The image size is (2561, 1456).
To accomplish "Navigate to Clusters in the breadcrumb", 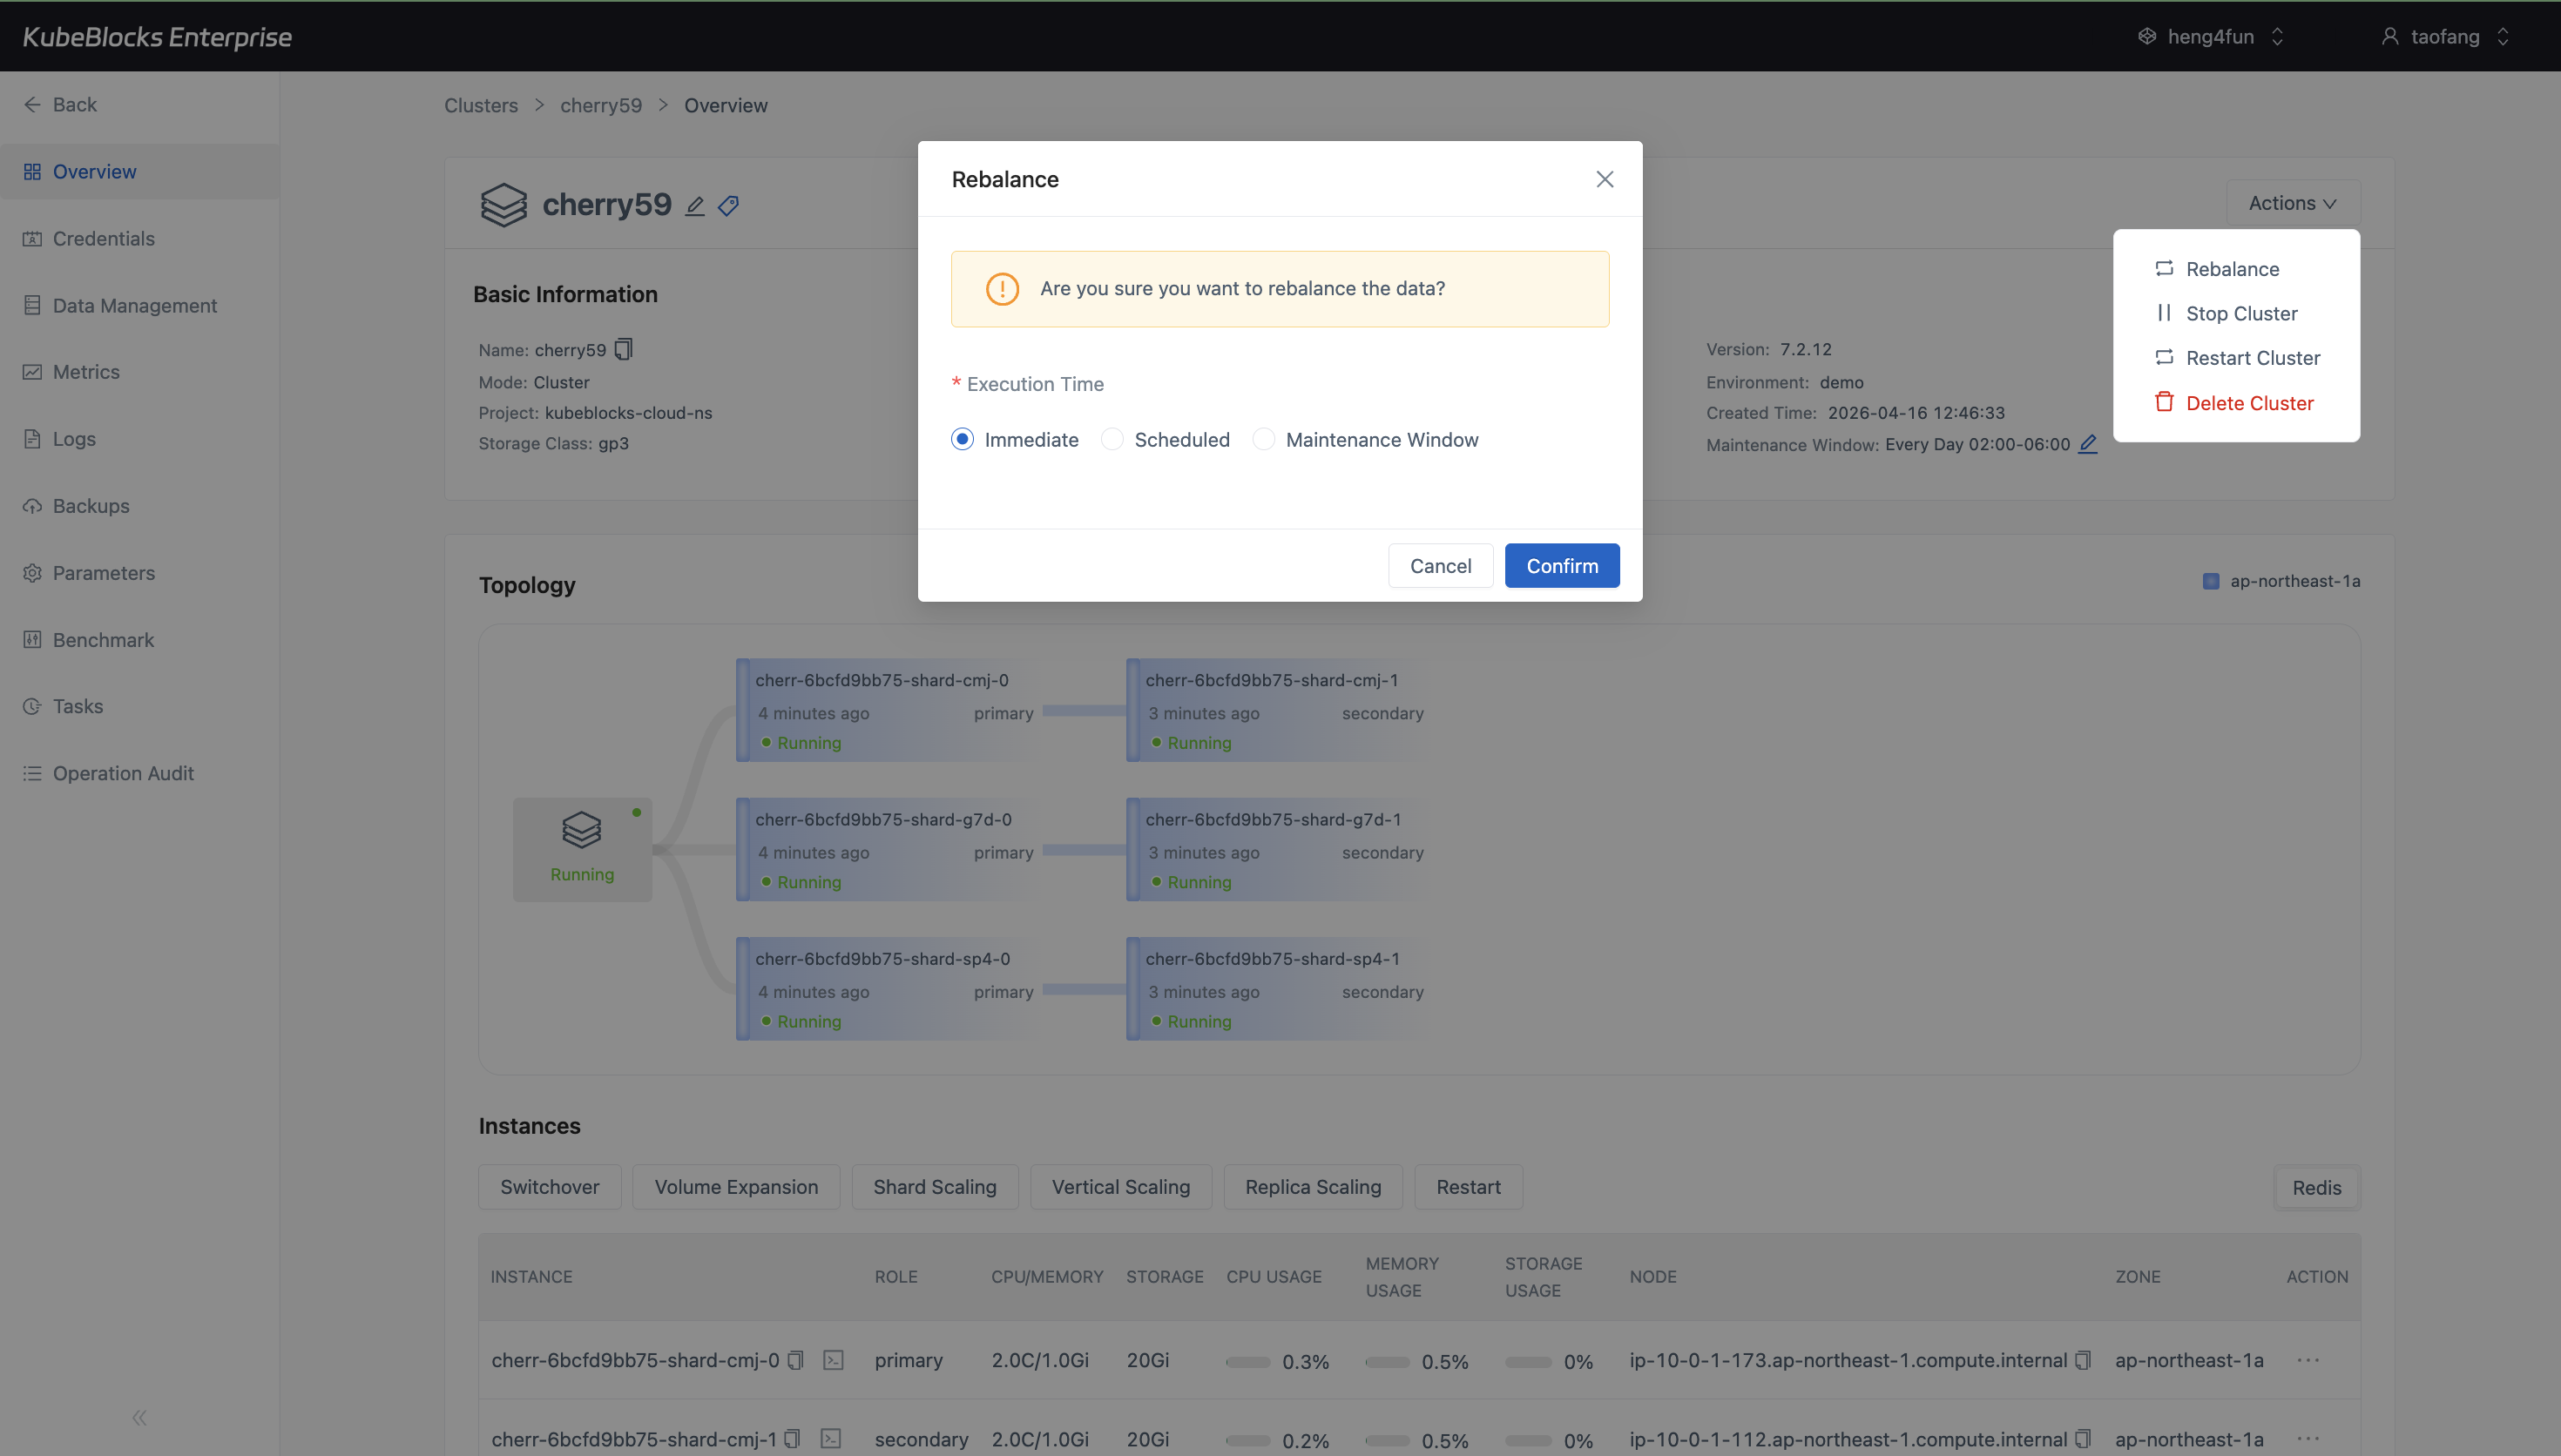I will pos(481,106).
